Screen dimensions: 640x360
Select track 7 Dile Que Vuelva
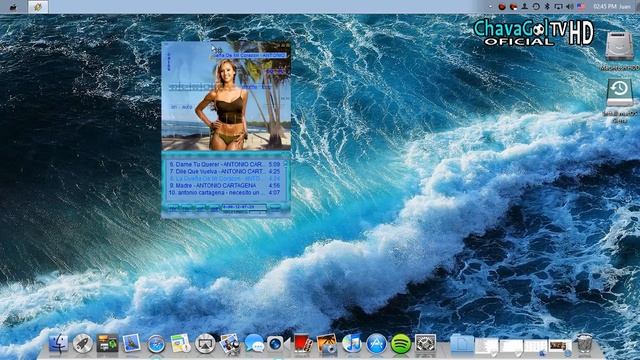pos(224,171)
